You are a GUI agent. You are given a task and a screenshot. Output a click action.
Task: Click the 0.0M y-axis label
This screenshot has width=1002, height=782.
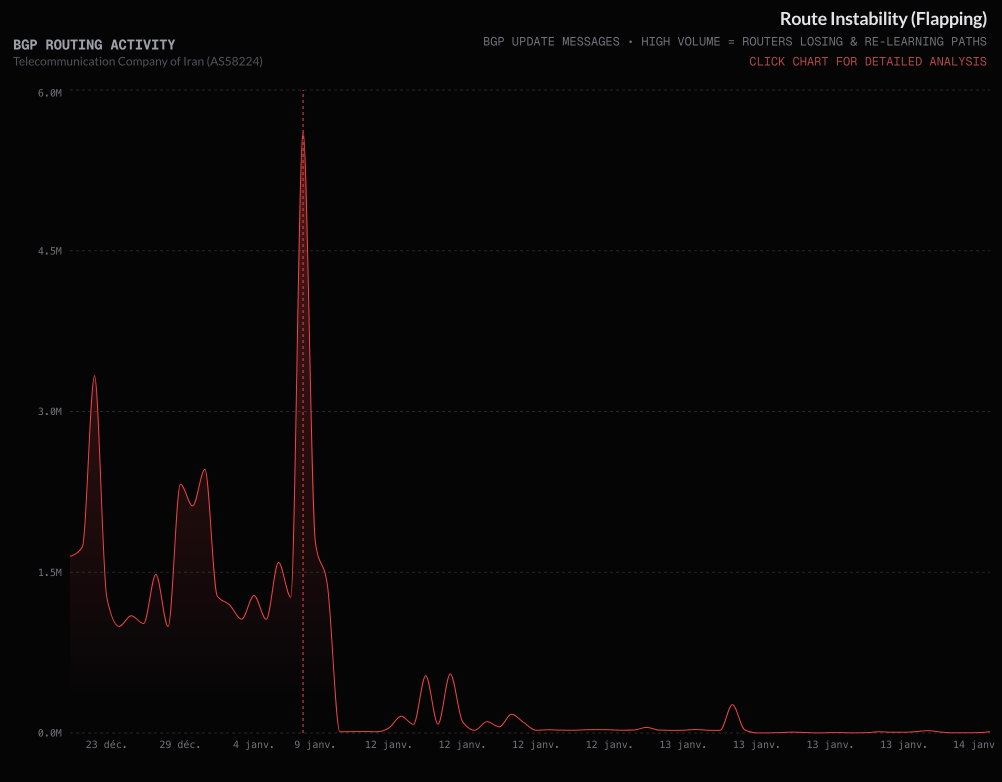[x=50, y=733]
